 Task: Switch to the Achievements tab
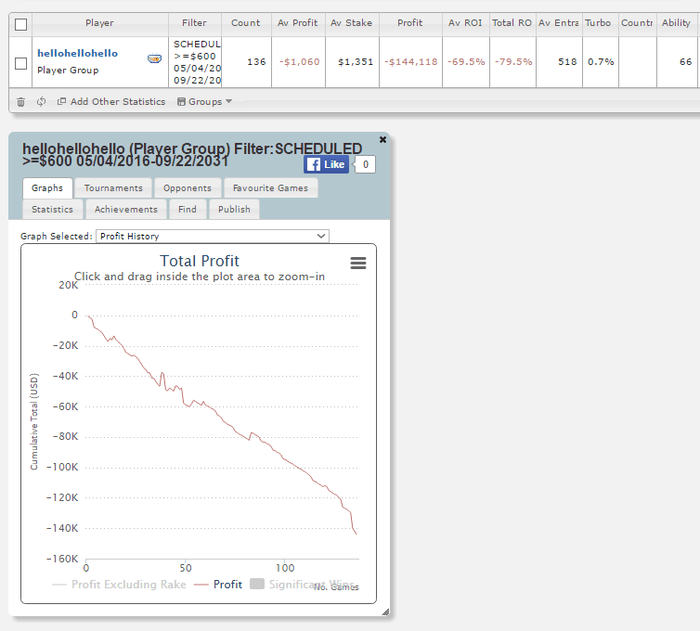(126, 209)
